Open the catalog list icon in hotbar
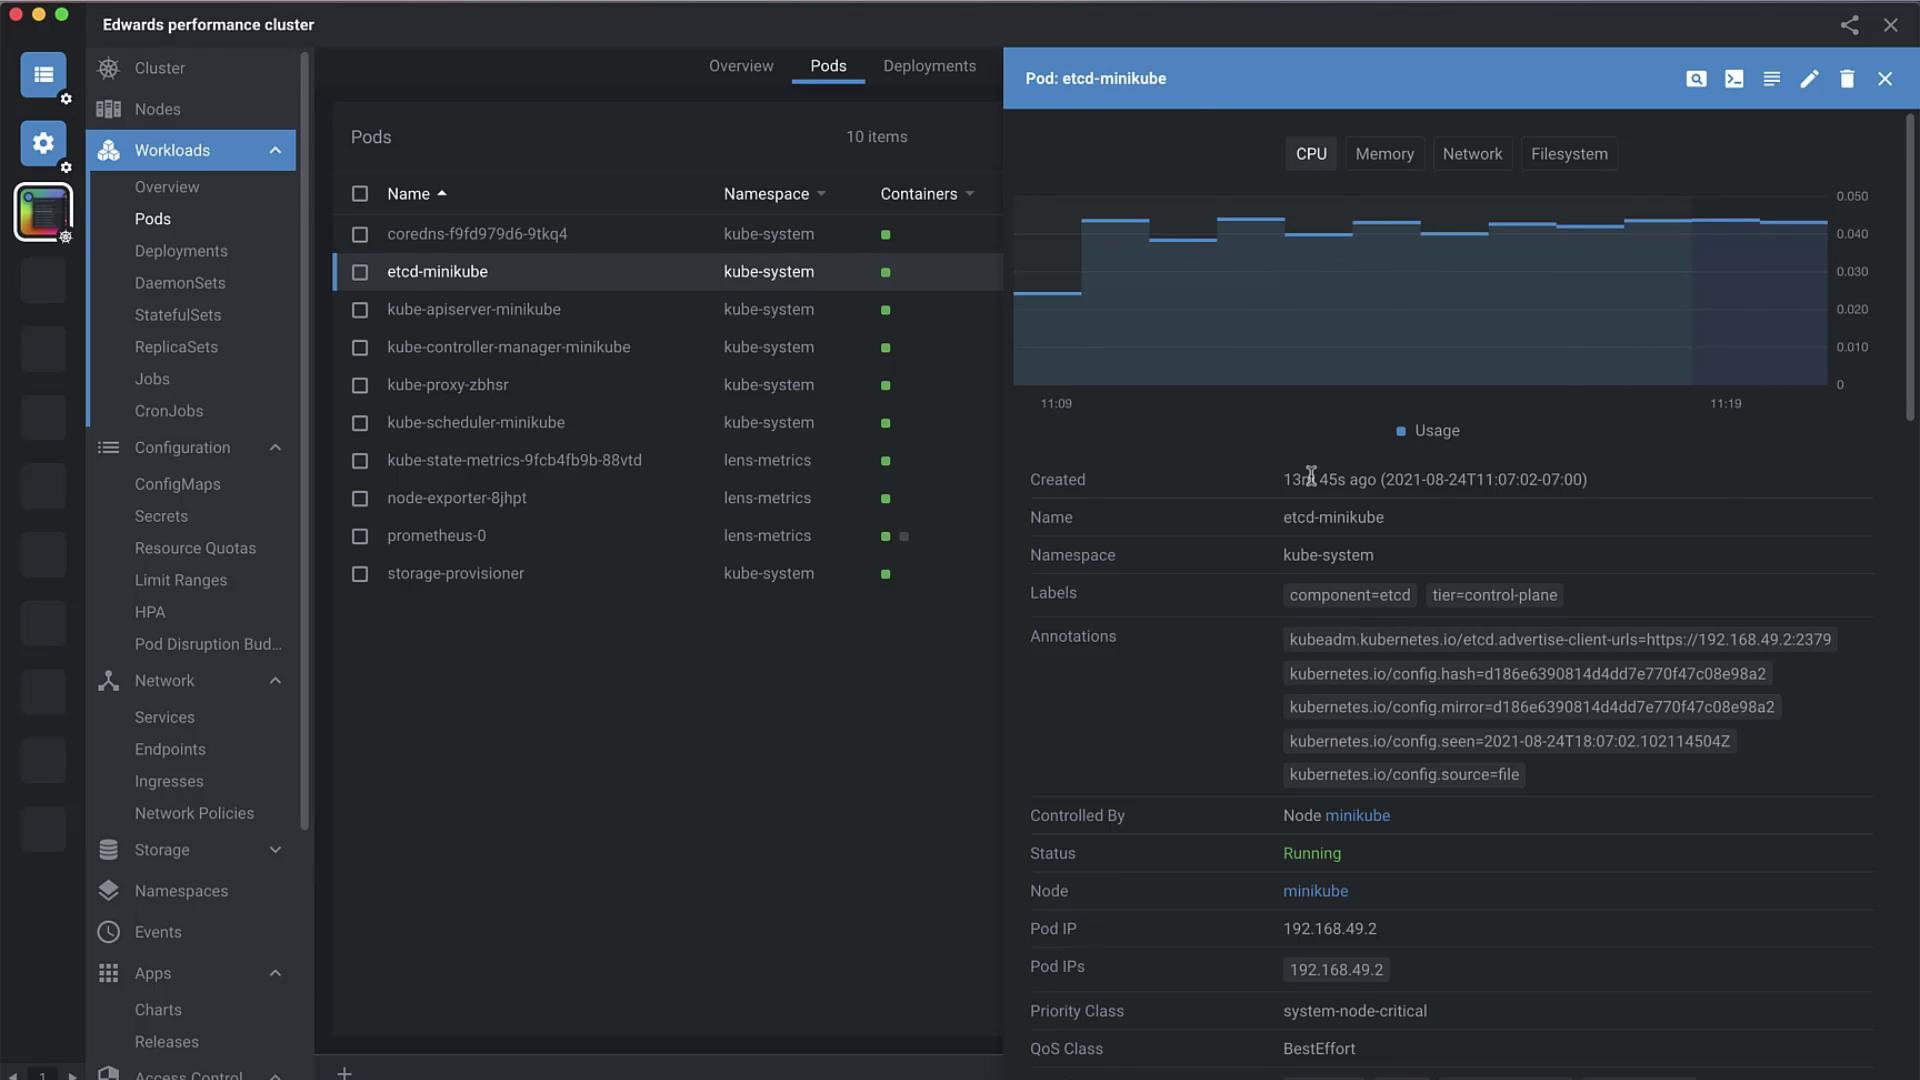 click(43, 75)
